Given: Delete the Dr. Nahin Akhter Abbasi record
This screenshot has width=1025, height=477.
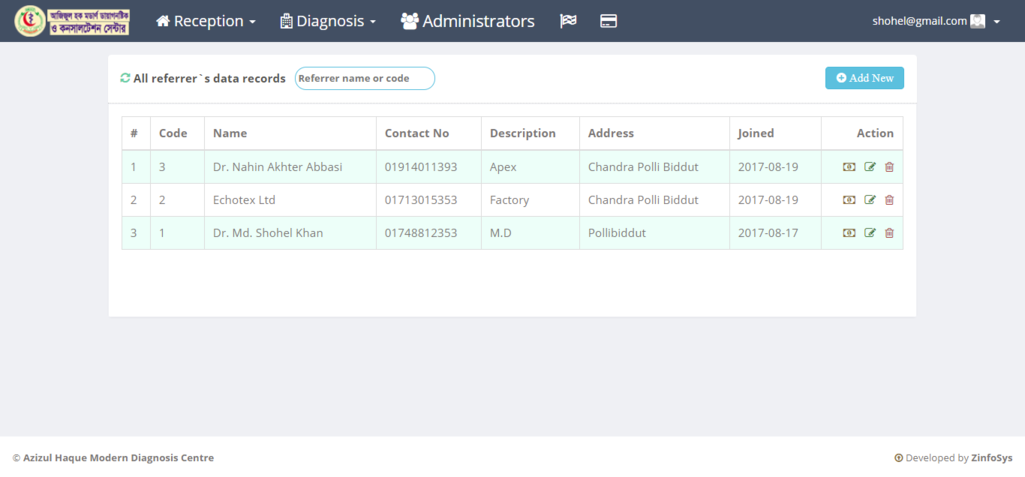Looking at the screenshot, I should 889,167.
